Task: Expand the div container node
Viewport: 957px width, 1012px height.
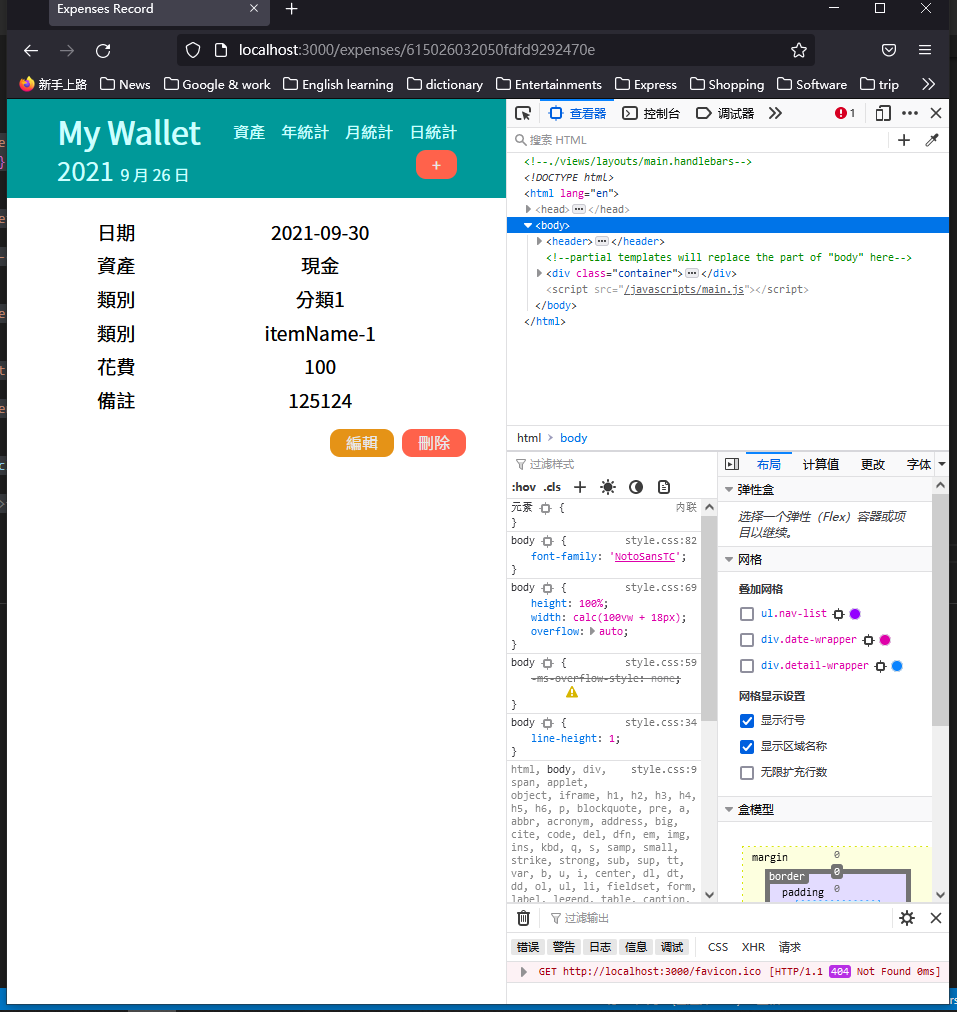Action: click(540, 273)
